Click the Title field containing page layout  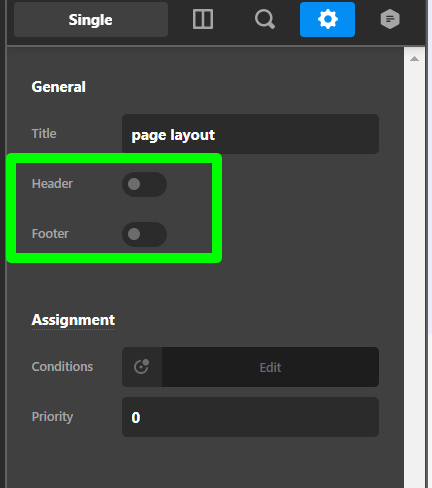click(250, 134)
